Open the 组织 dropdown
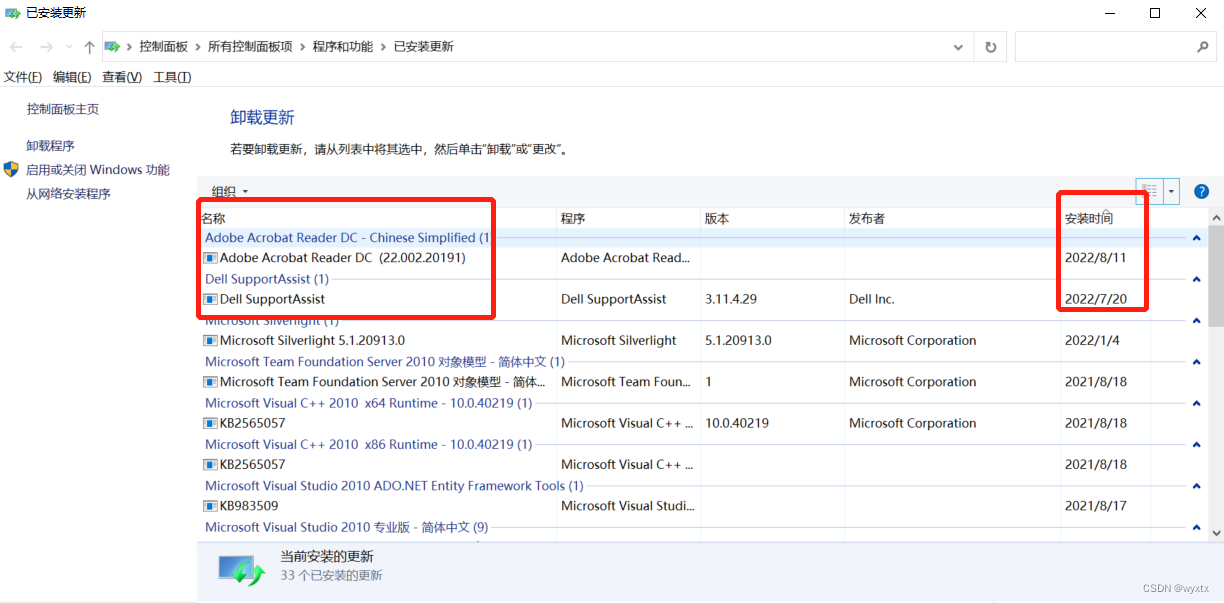1224x603 pixels. click(x=230, y=192)
